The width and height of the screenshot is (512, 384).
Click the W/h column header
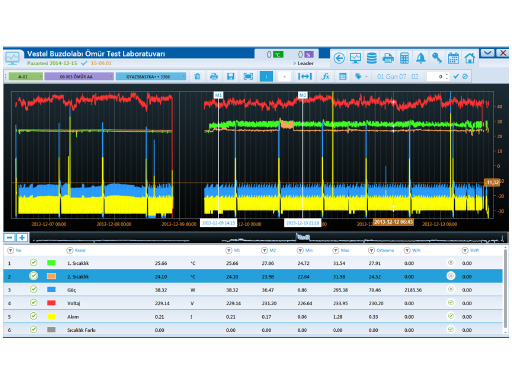[x=416, y=250]
